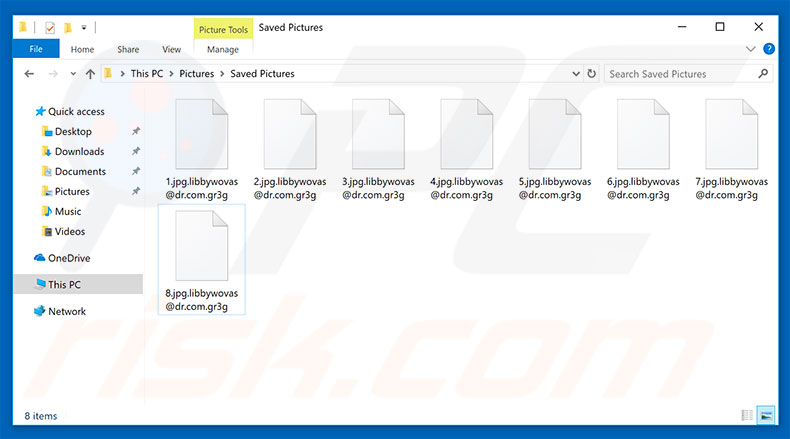Open the Customize Quick Access Toolbar dropdown
790x439 pixels.
(x=84, y=27)
